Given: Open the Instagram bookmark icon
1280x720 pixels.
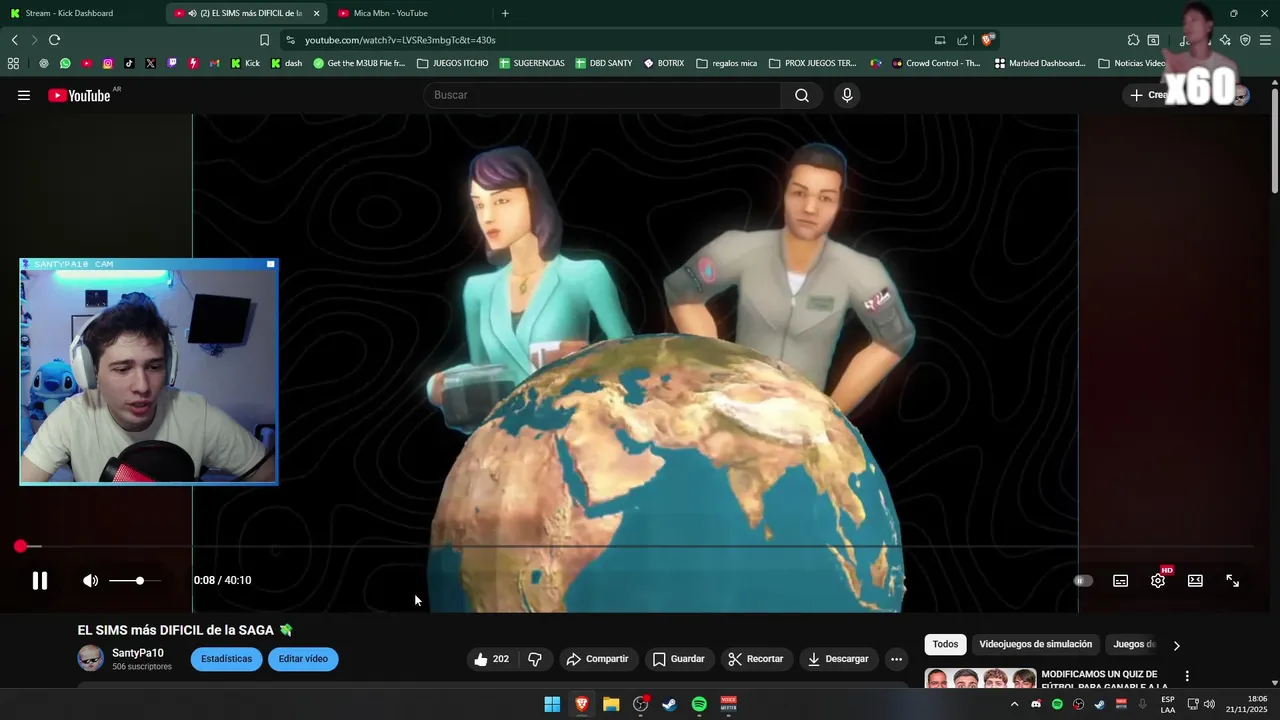Looking at the screenshot, I should tap(108, 63).
